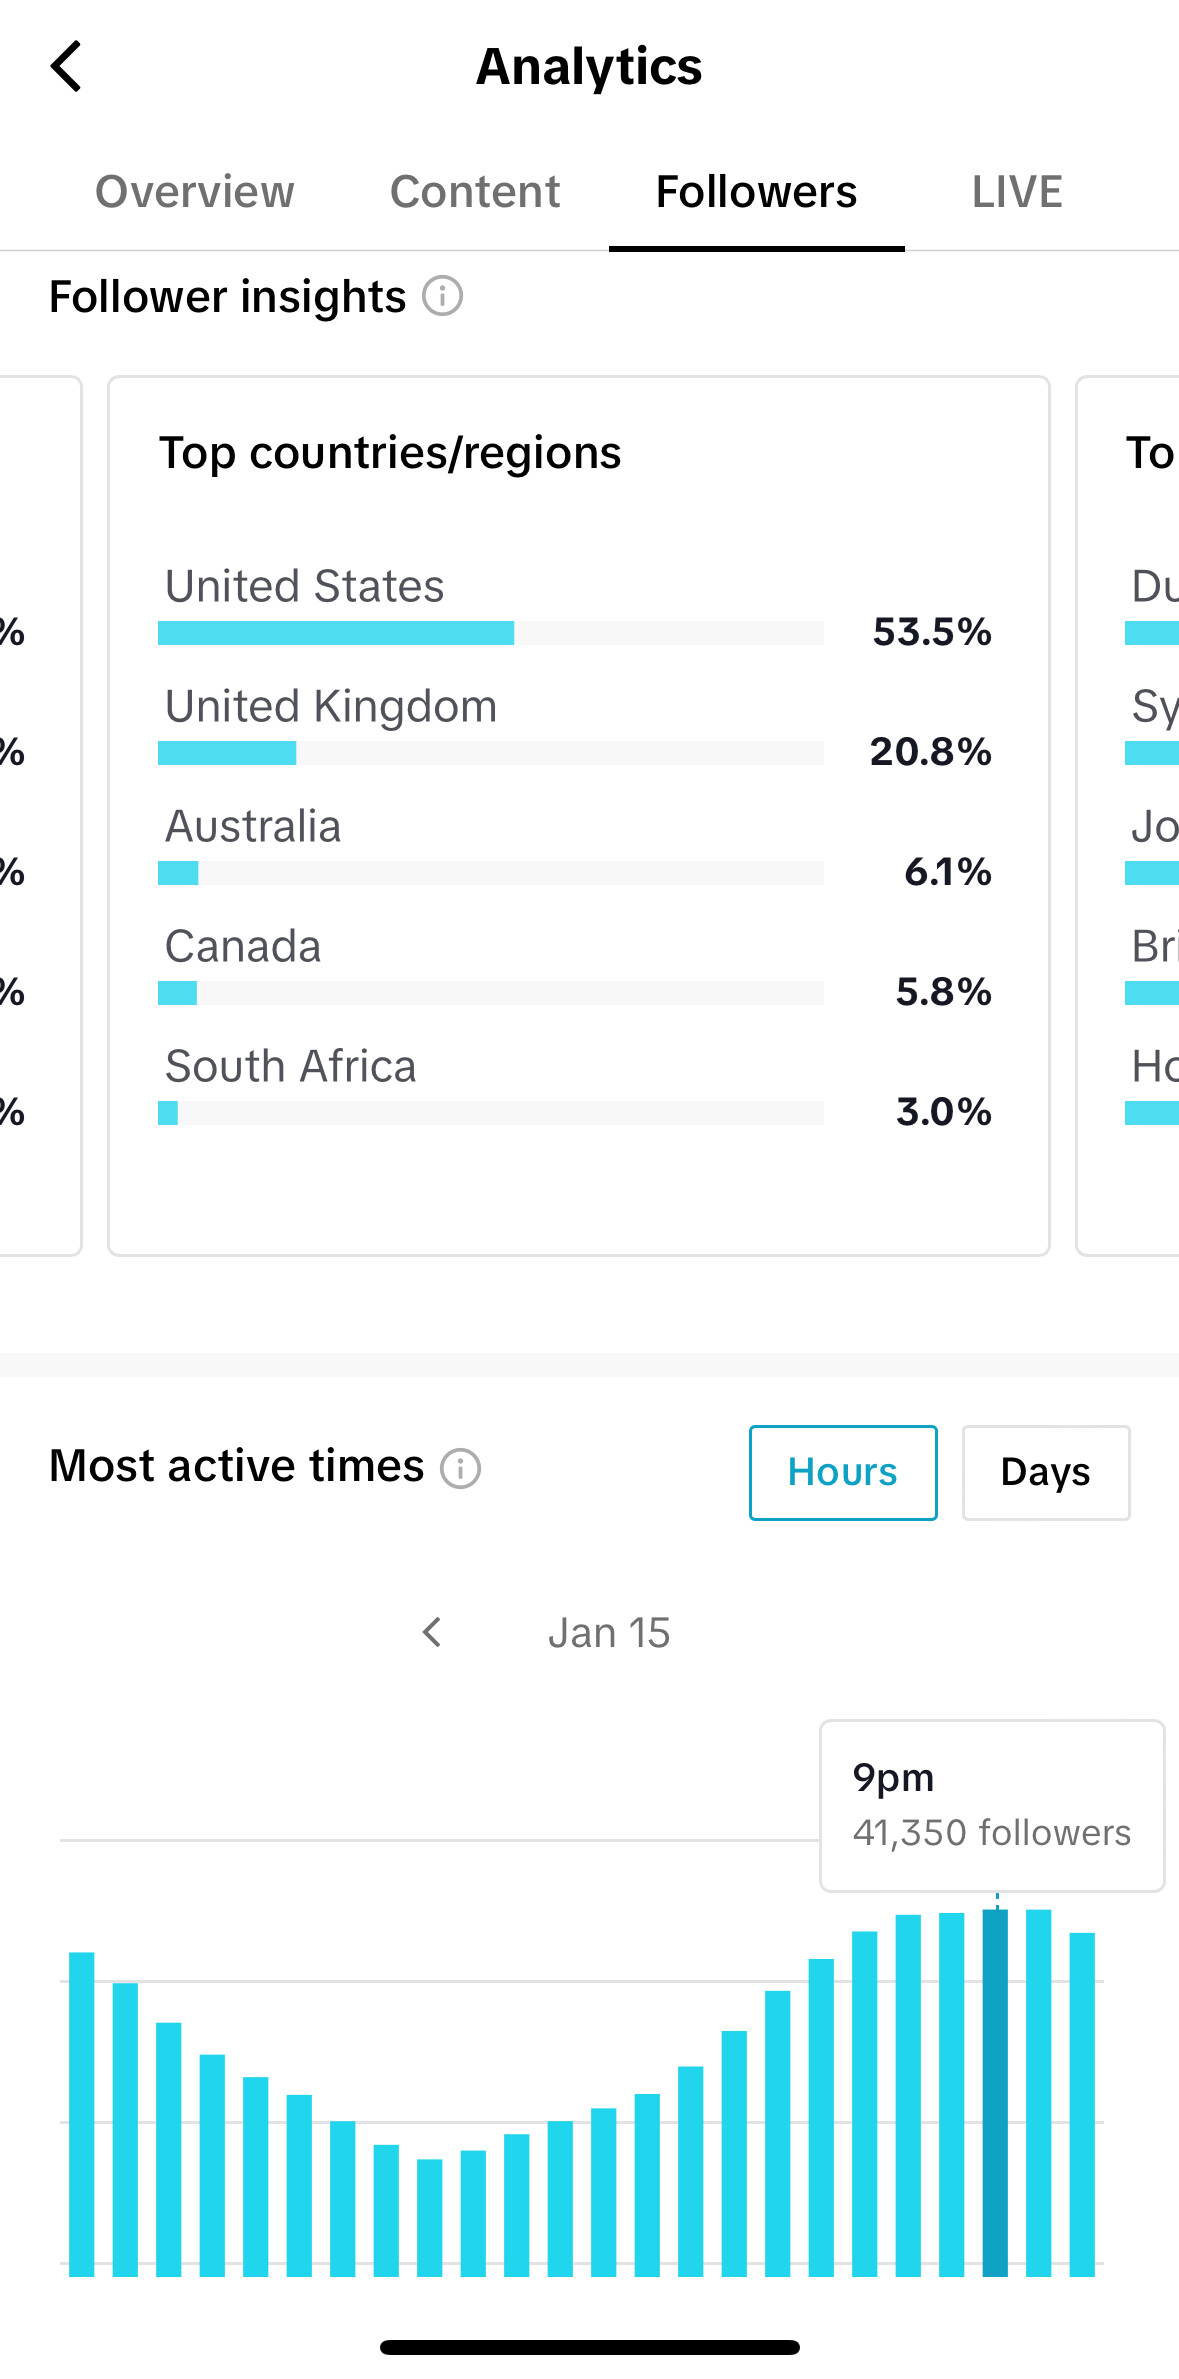This screenshot has width=1179, height=2379.
Task: Select the Followers tab
Action: click(x=756, y=192)
